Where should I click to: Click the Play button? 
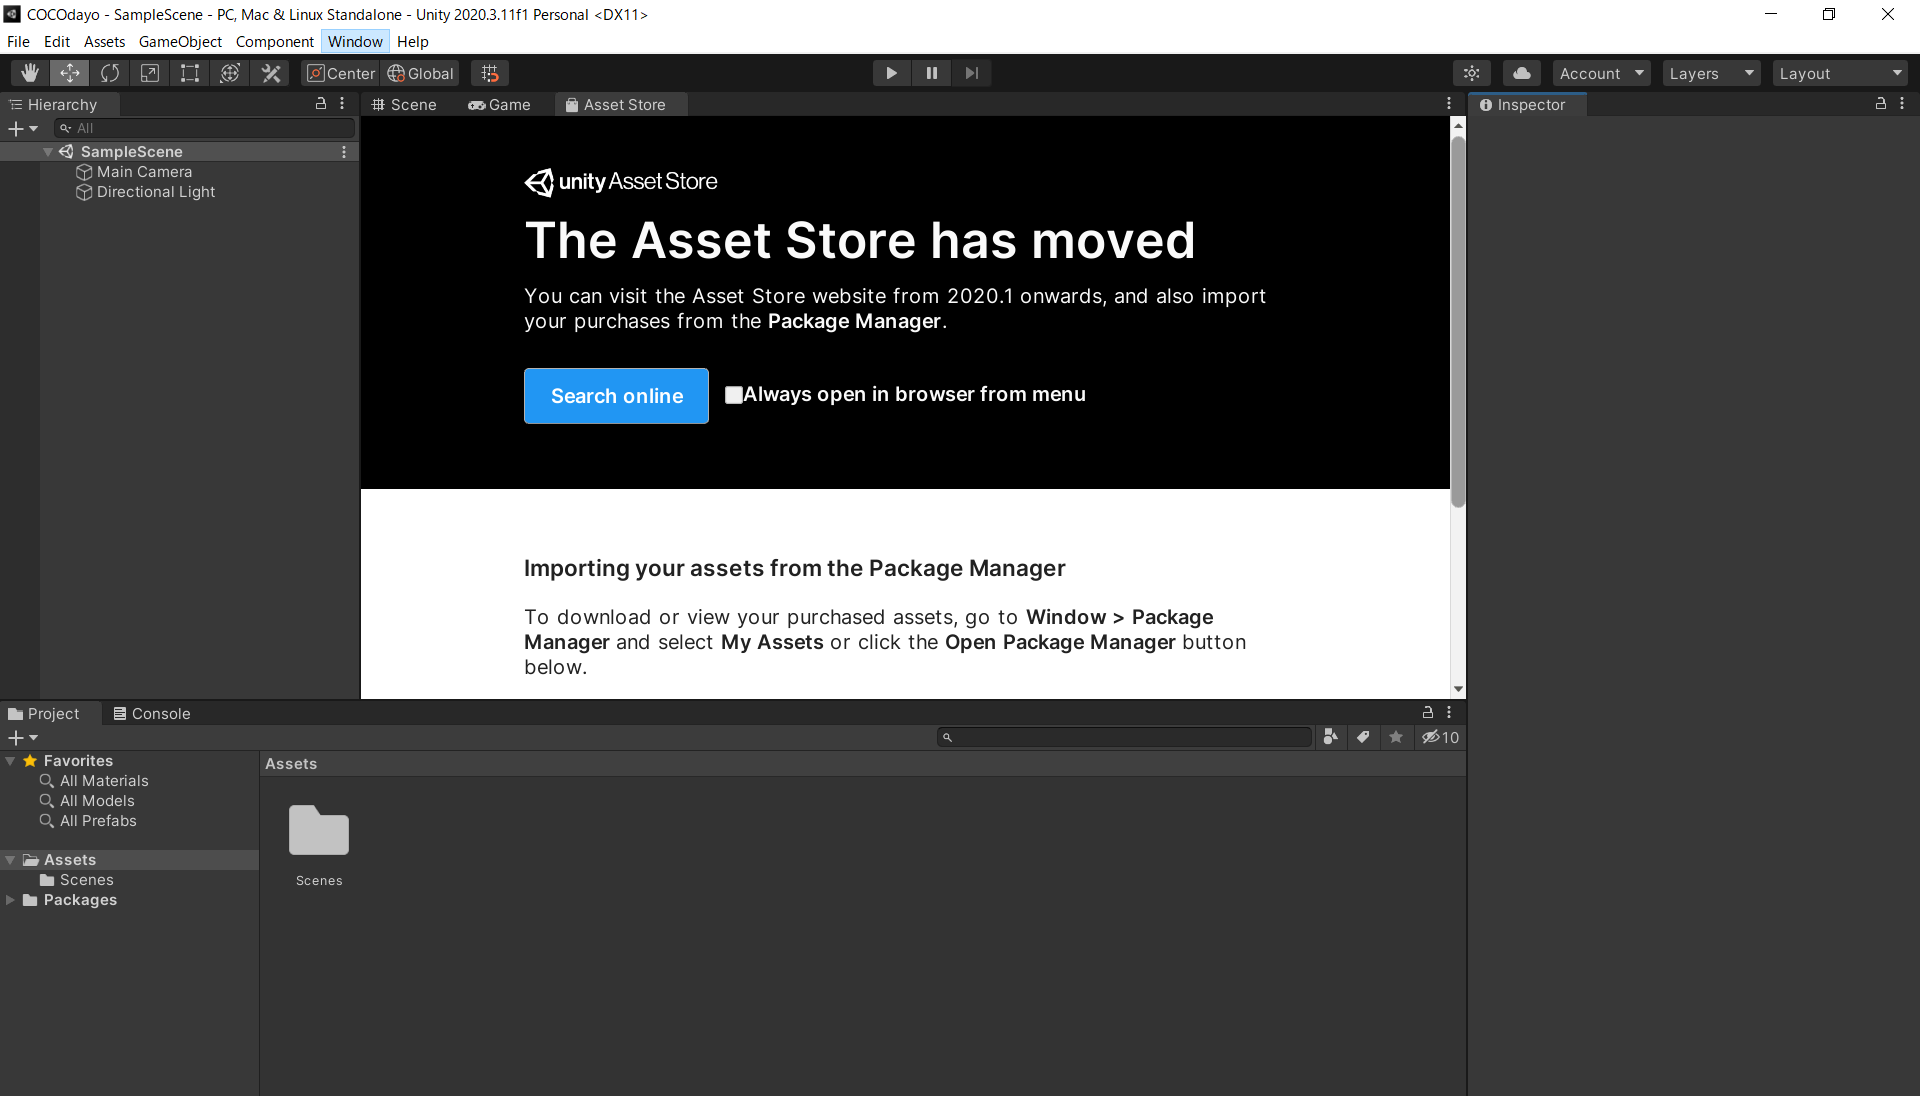(891, 73)
